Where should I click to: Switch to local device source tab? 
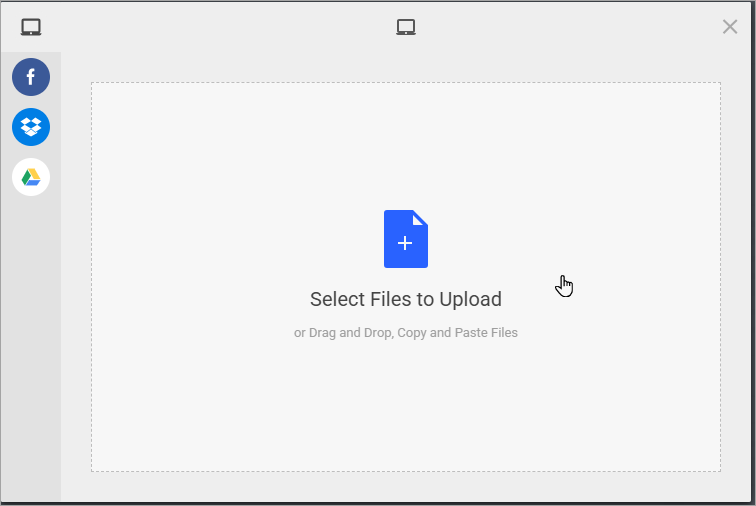point(31,27)
